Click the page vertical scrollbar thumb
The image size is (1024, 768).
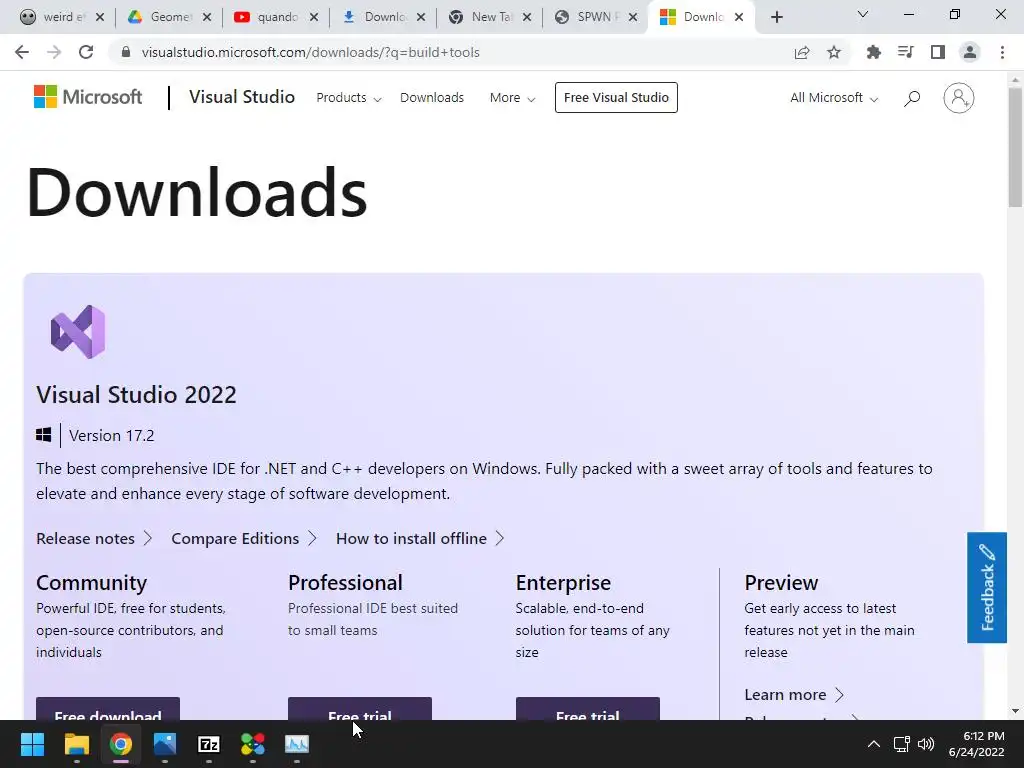1015,147
